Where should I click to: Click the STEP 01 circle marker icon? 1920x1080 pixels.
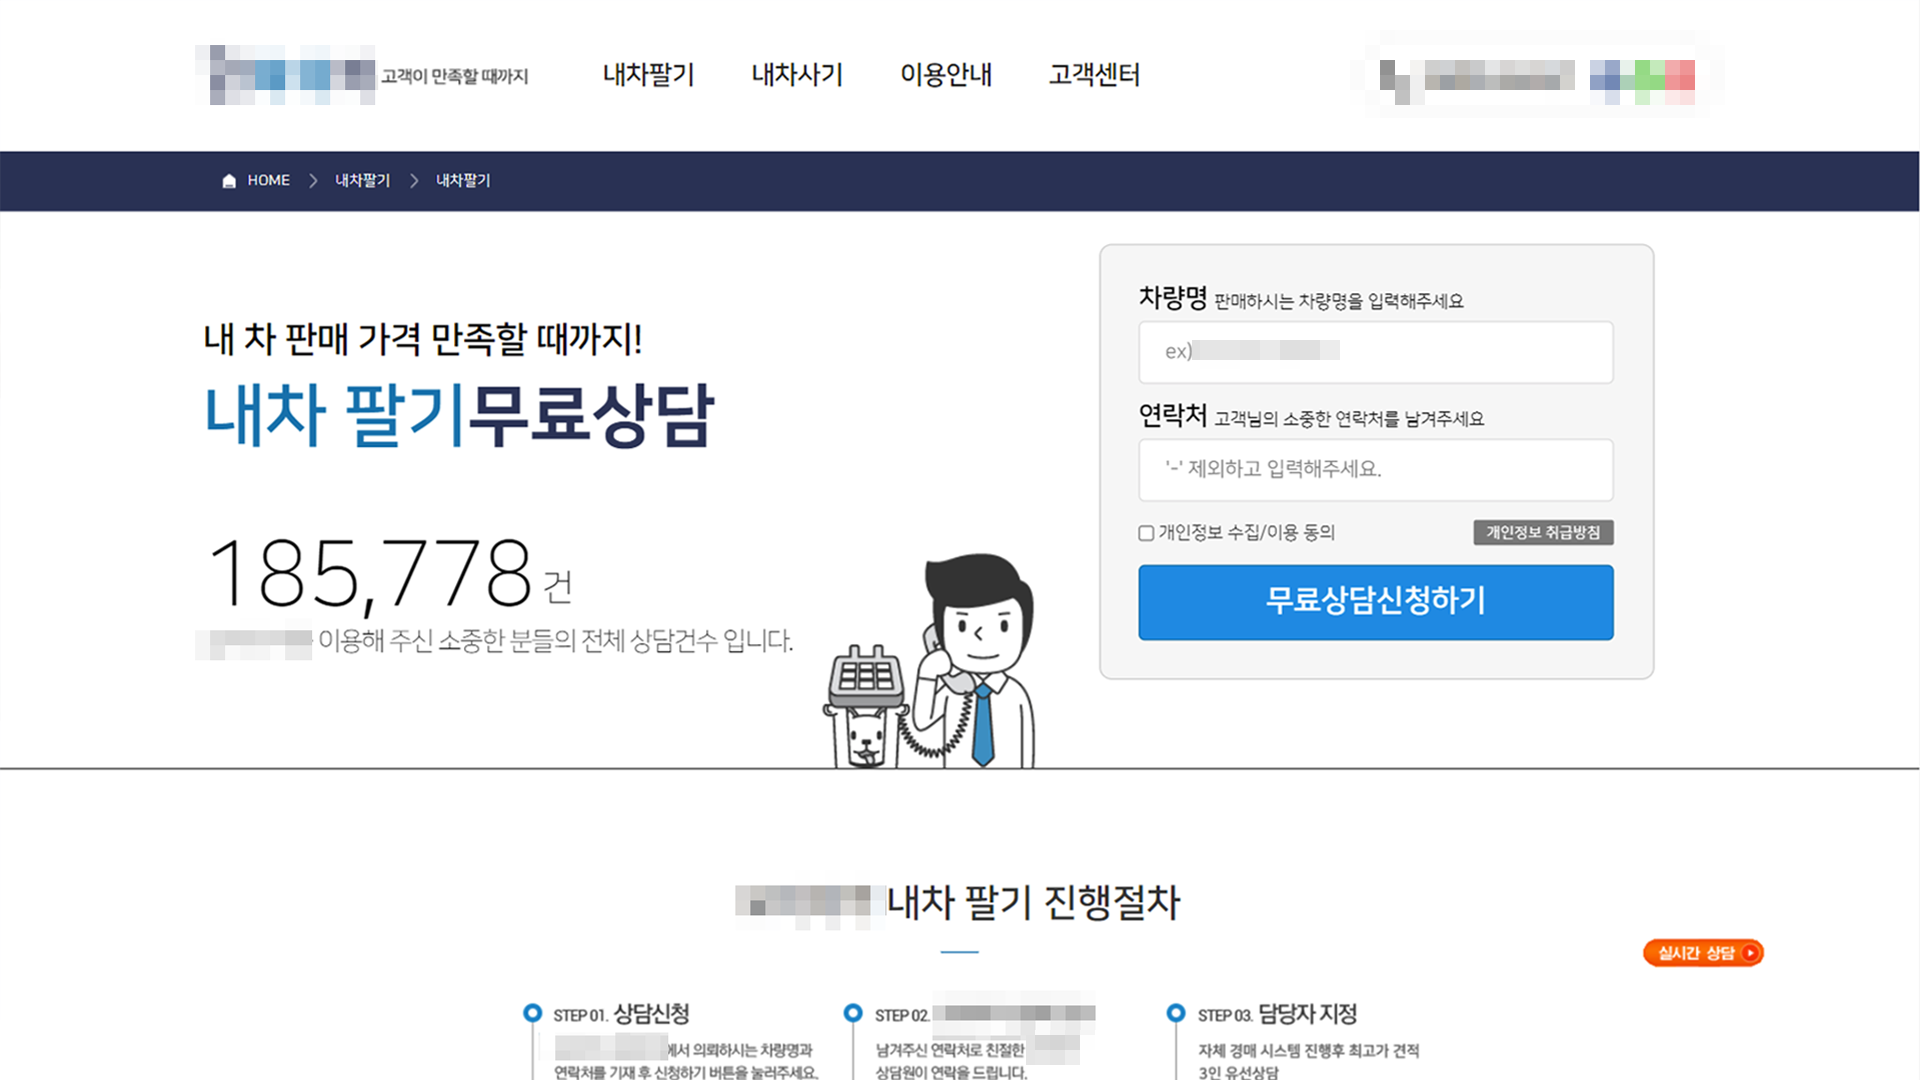[533, 1013]
